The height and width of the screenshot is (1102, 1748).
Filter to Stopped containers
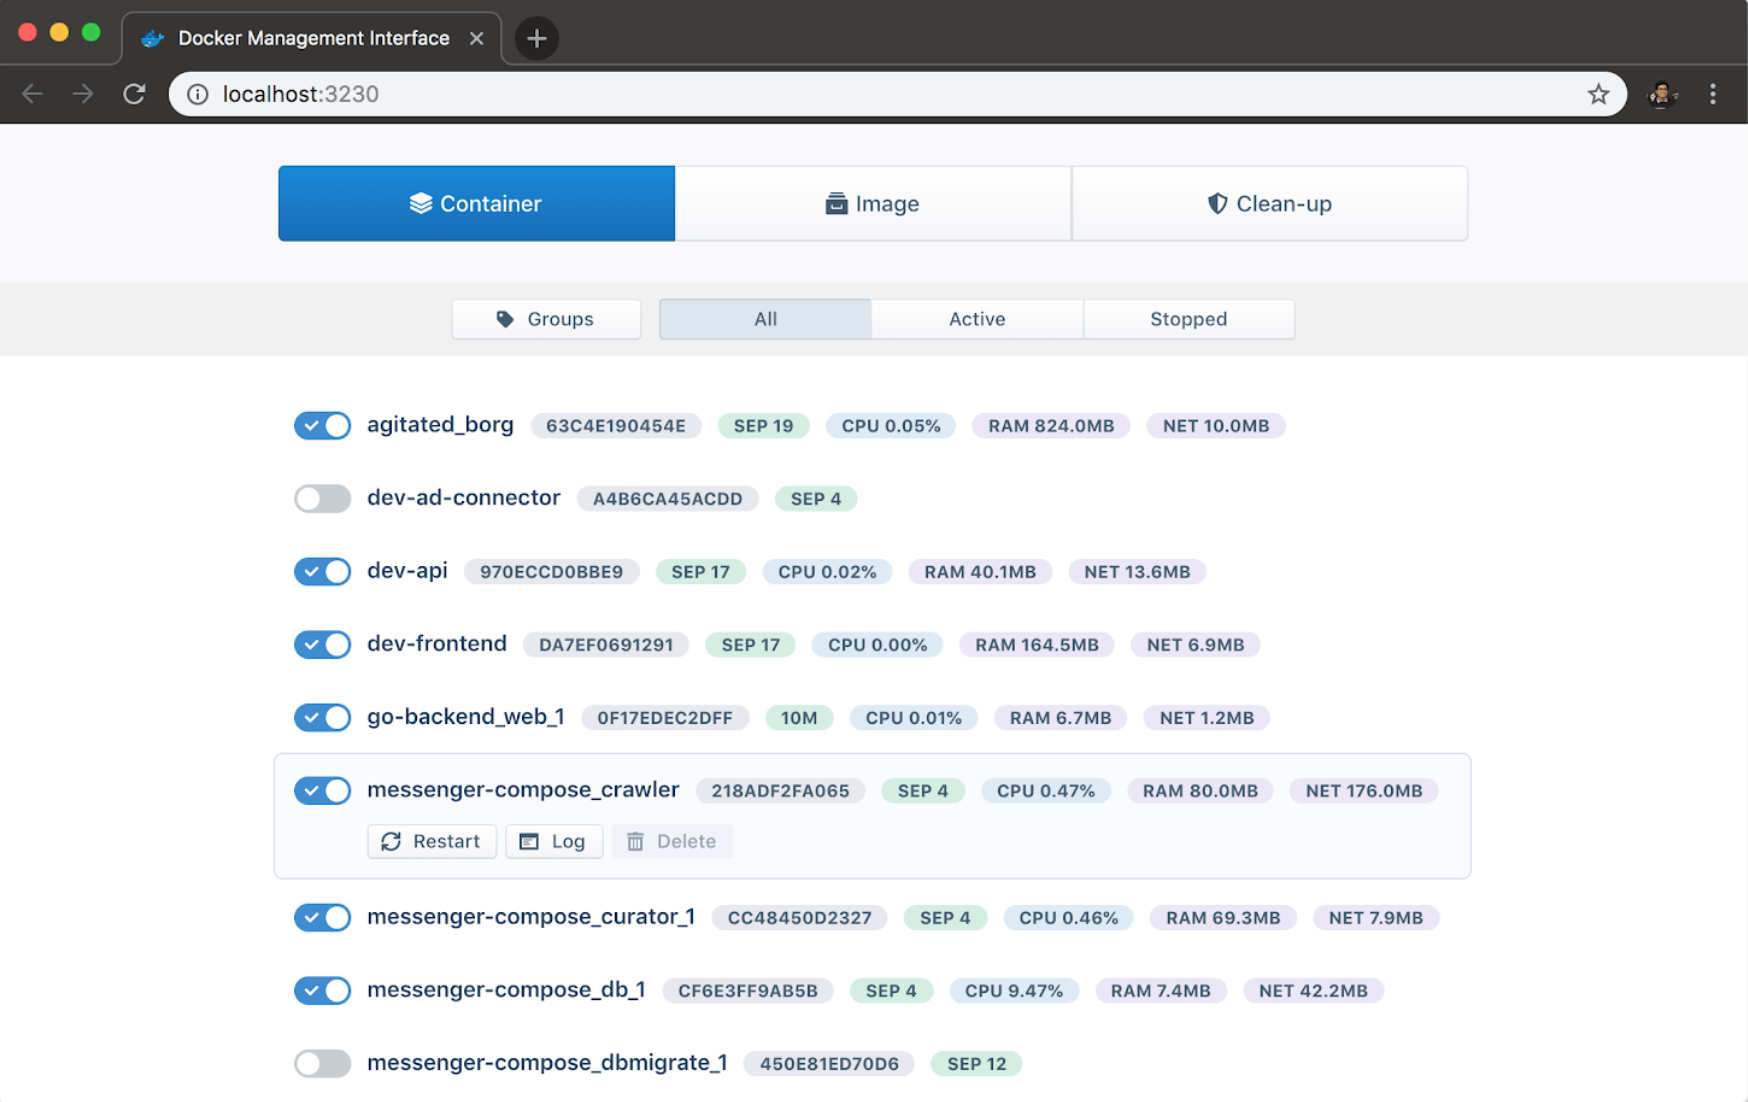(1189, 319)
